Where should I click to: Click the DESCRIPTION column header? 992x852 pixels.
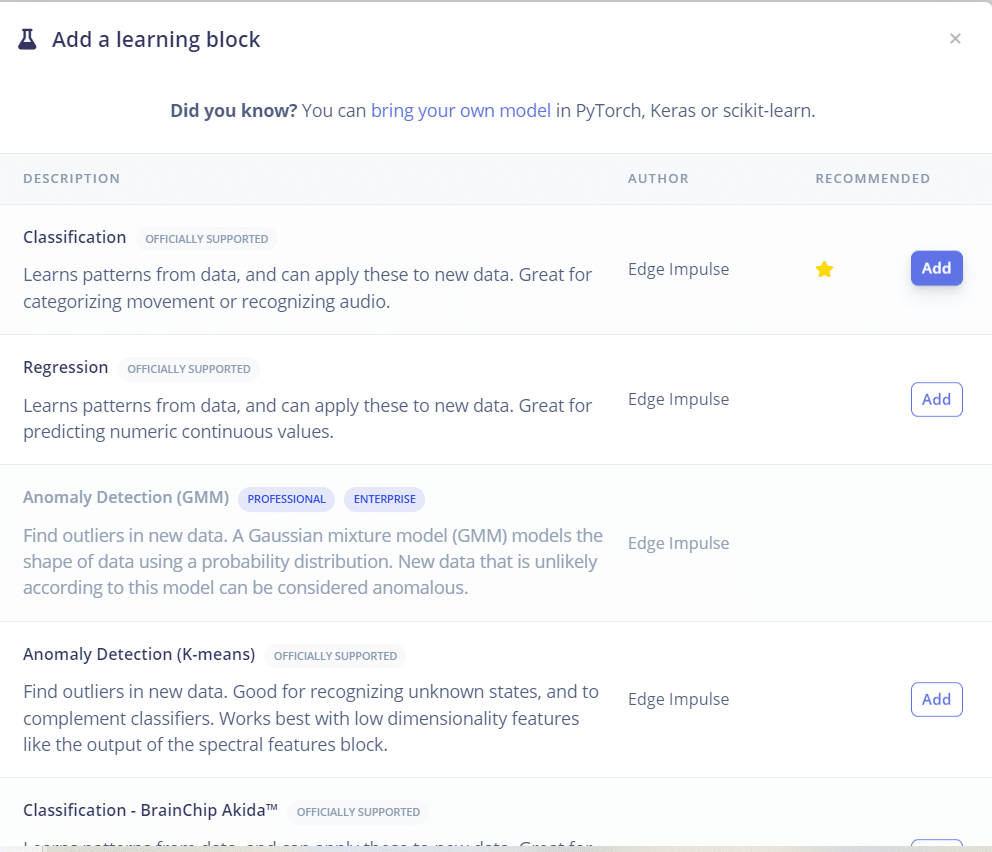click(71, 179)
